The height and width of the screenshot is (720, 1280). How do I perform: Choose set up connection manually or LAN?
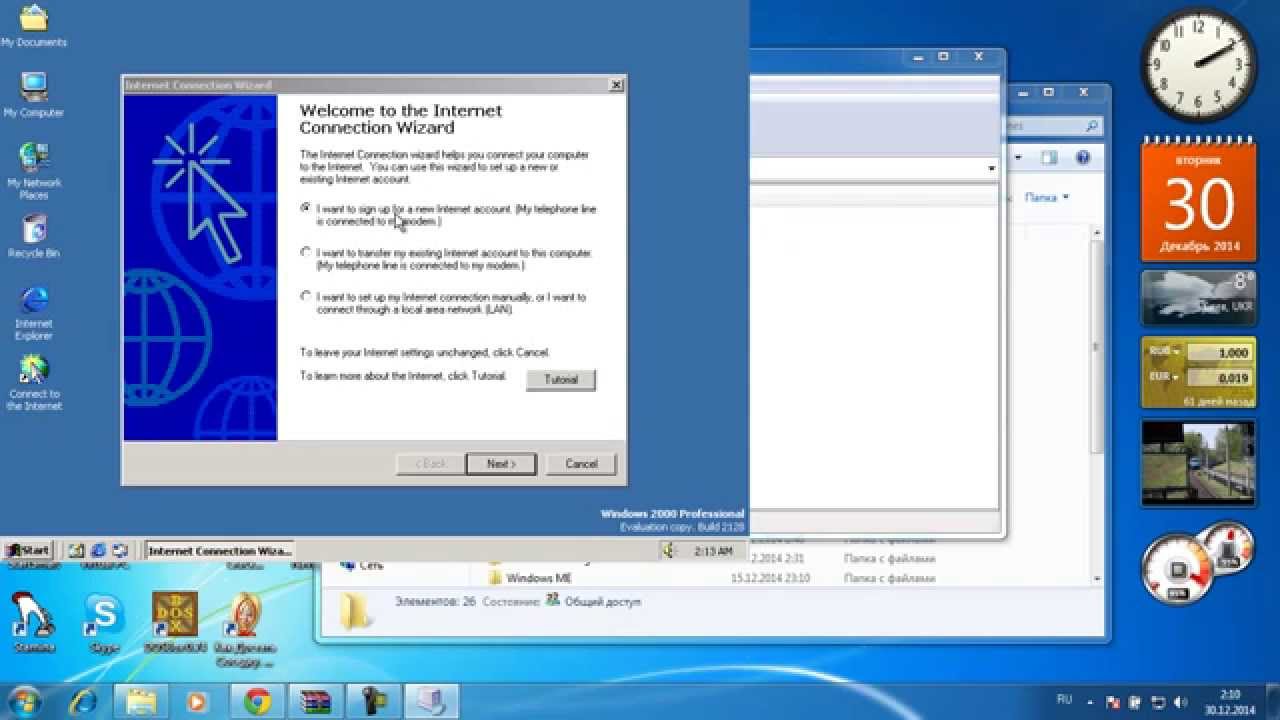(x=306, y=296)
